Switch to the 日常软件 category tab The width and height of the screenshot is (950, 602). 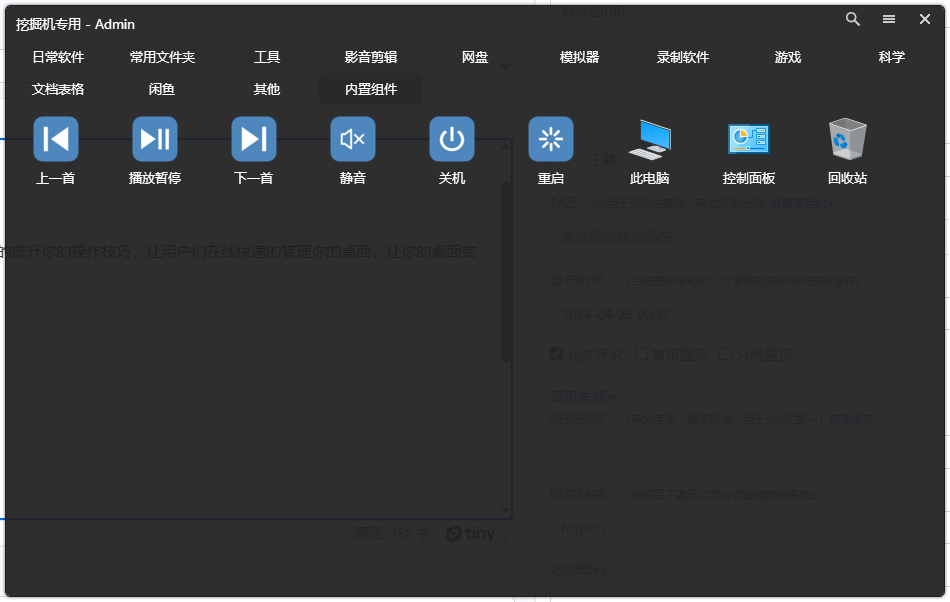(x=58, y=57)
